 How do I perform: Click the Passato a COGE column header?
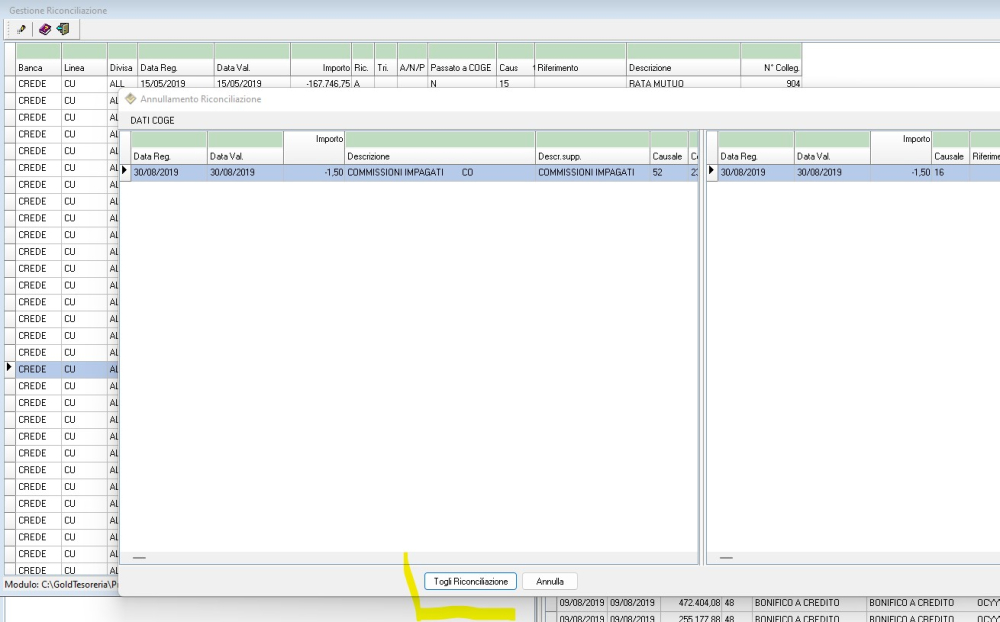click(461, 67)
